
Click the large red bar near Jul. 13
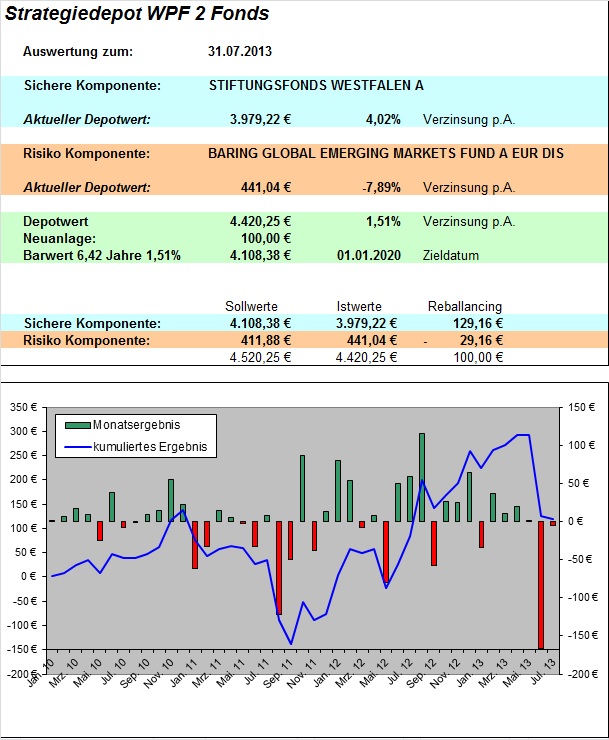point(541,585)
